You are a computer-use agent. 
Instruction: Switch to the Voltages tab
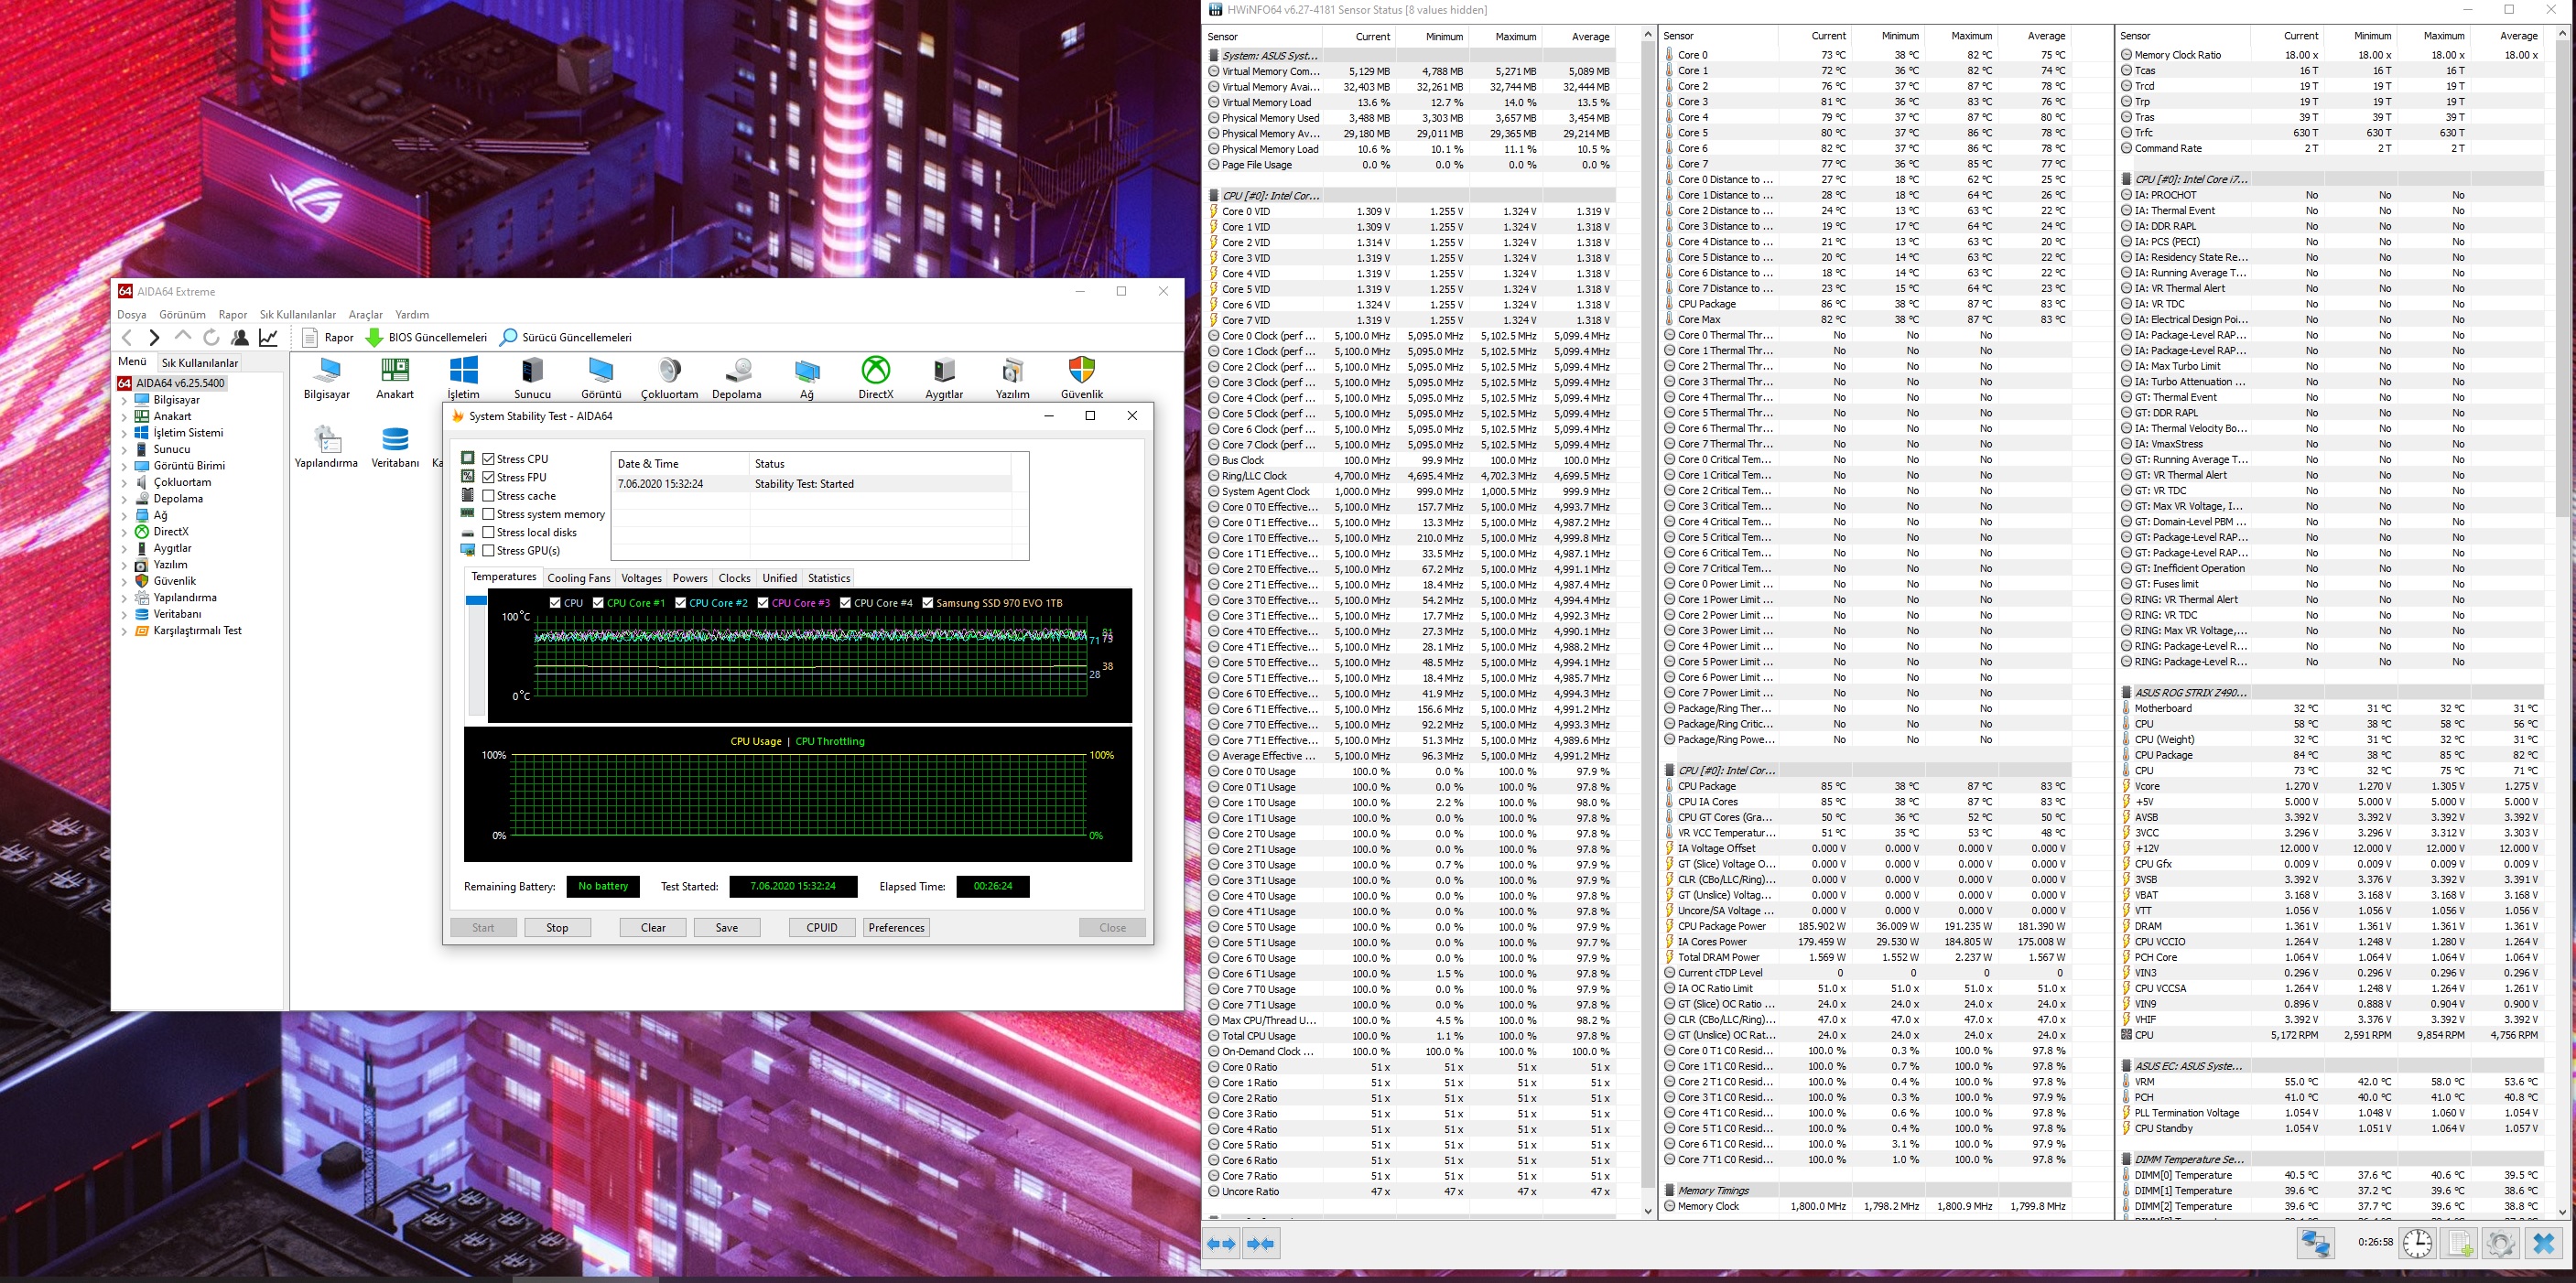pyautogui.click(x=641, y=578)
